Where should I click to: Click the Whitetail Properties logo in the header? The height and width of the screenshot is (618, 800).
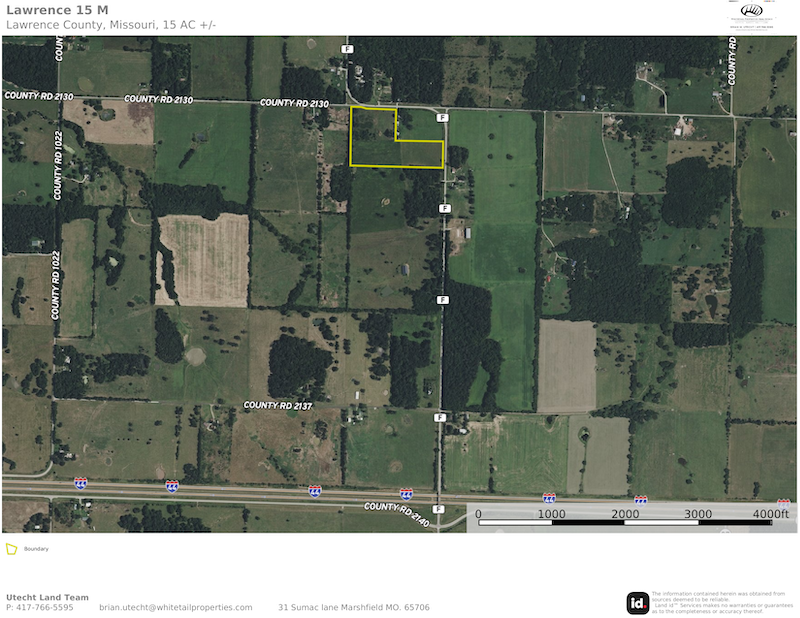coord(751,17)
